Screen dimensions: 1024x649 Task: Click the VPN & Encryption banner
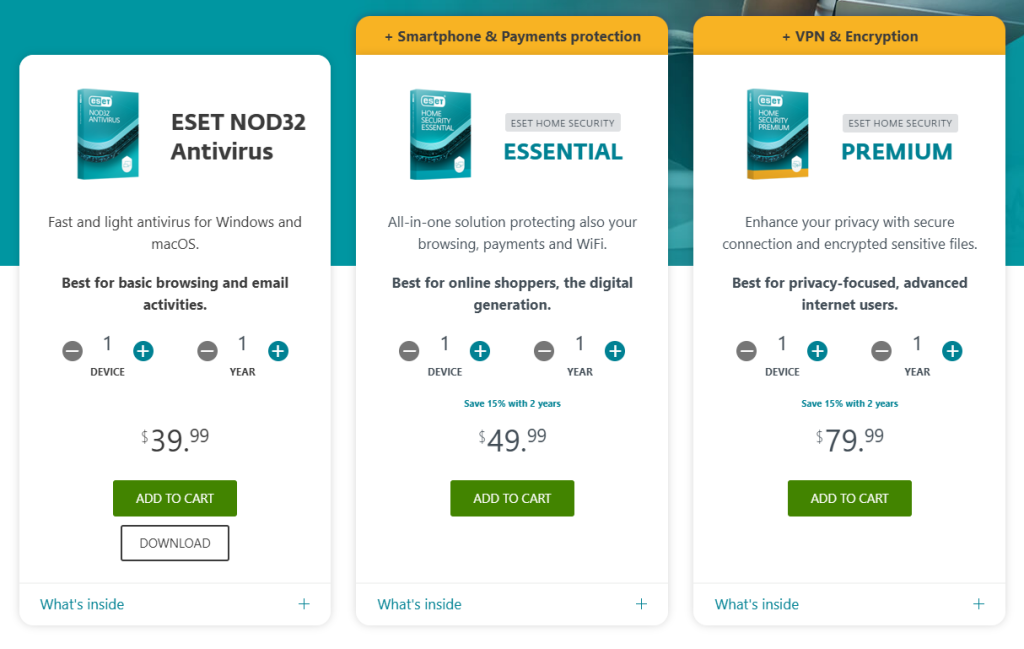tap(849, 35)
